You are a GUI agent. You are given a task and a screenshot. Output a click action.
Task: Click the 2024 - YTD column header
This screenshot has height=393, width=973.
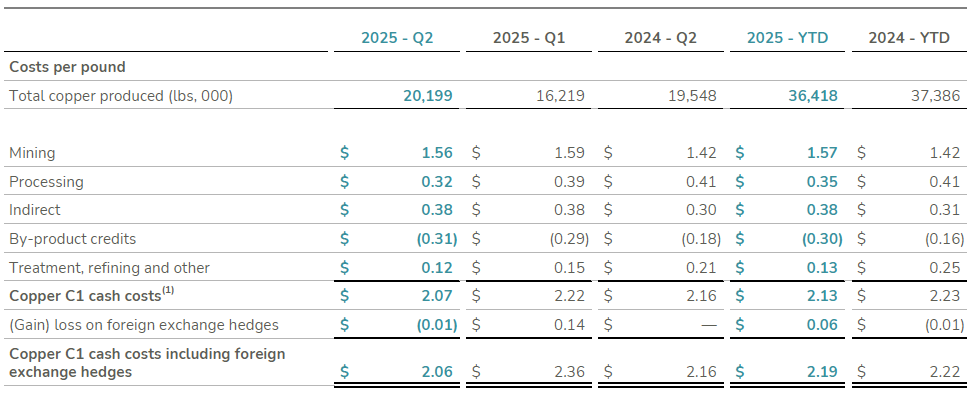[x=909, y=38]
